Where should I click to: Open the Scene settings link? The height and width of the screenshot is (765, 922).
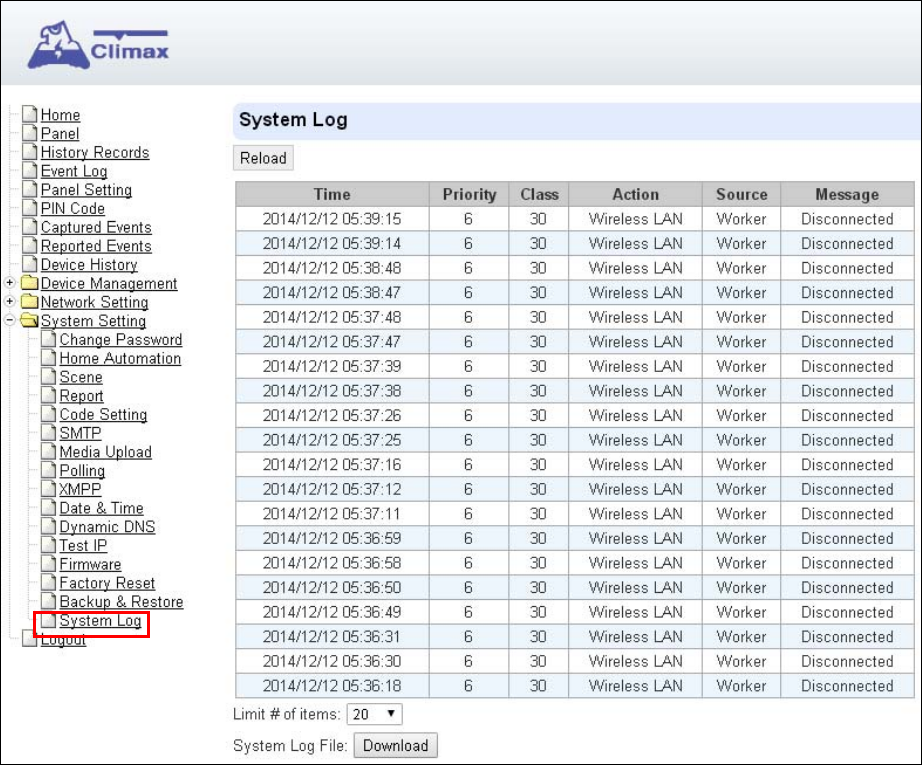tap(81, 378)
